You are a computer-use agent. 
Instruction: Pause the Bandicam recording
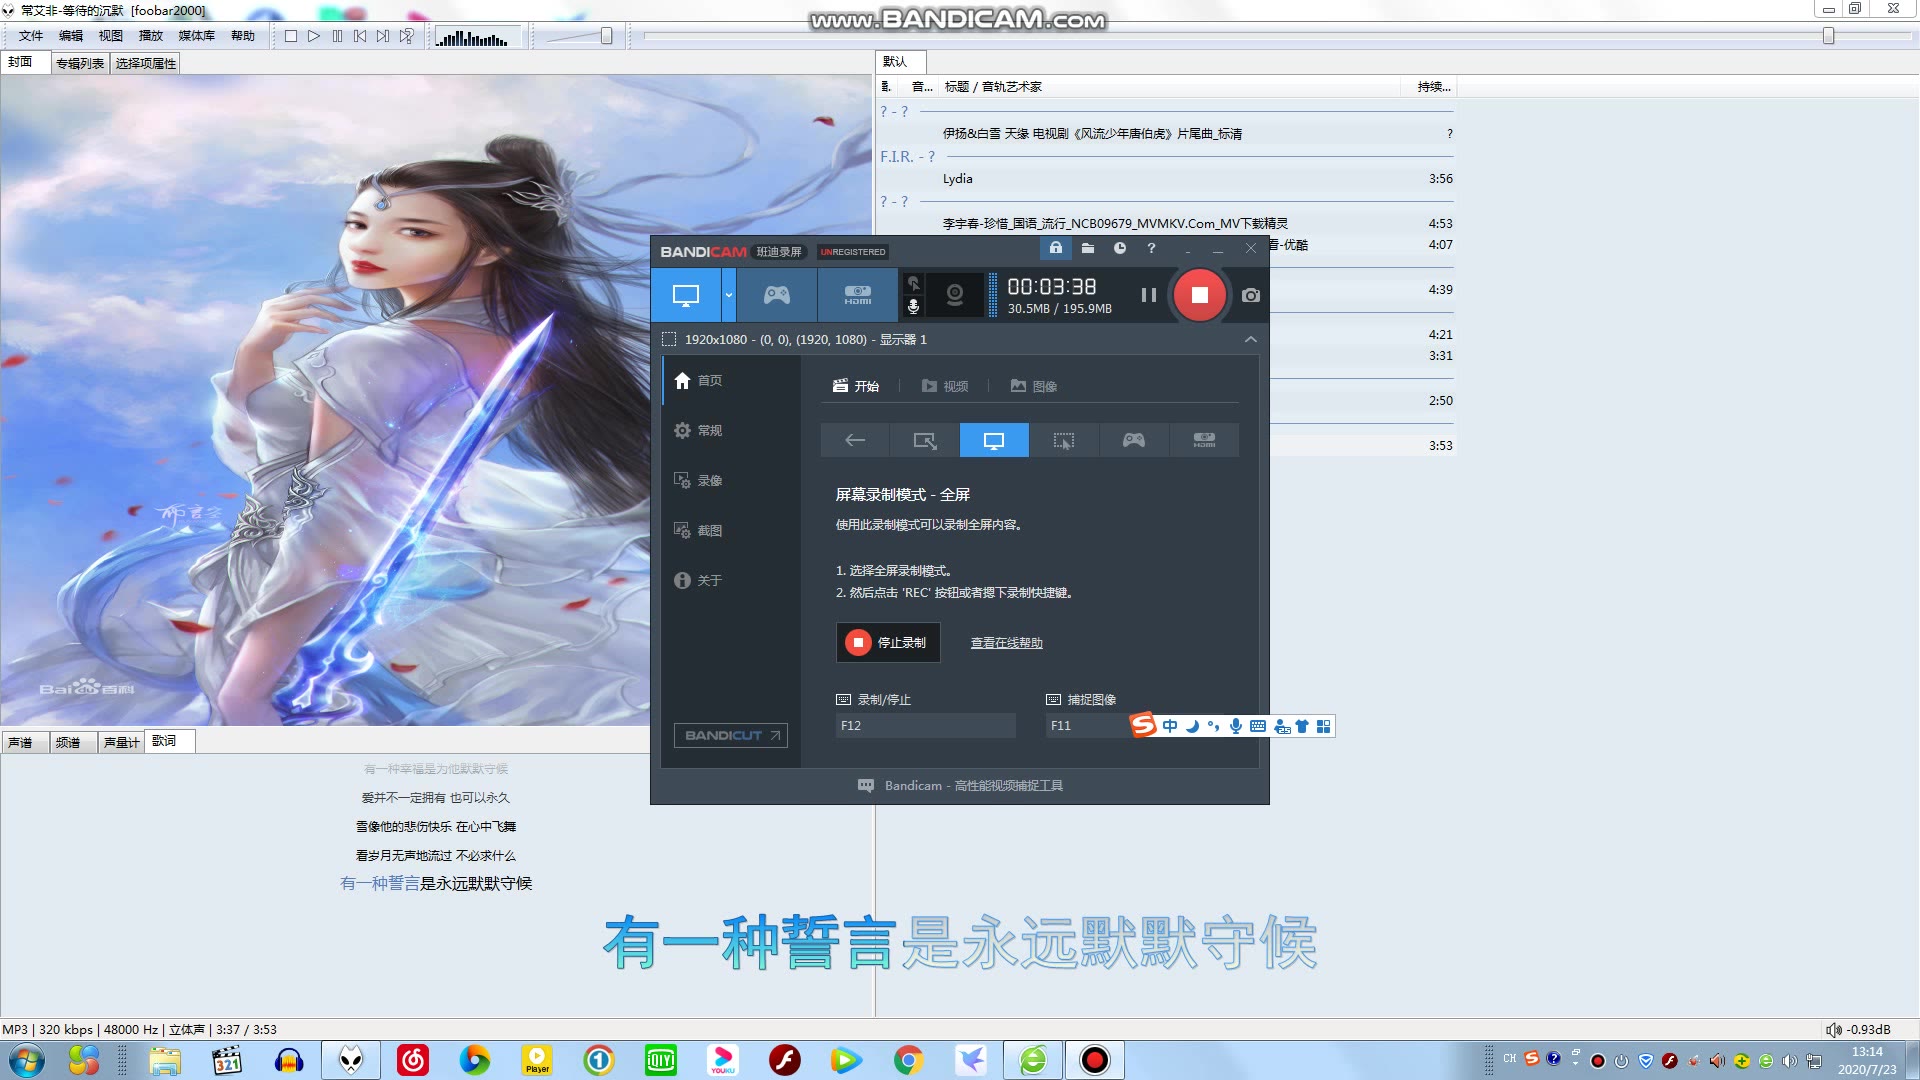click(x=1149, y=295)
